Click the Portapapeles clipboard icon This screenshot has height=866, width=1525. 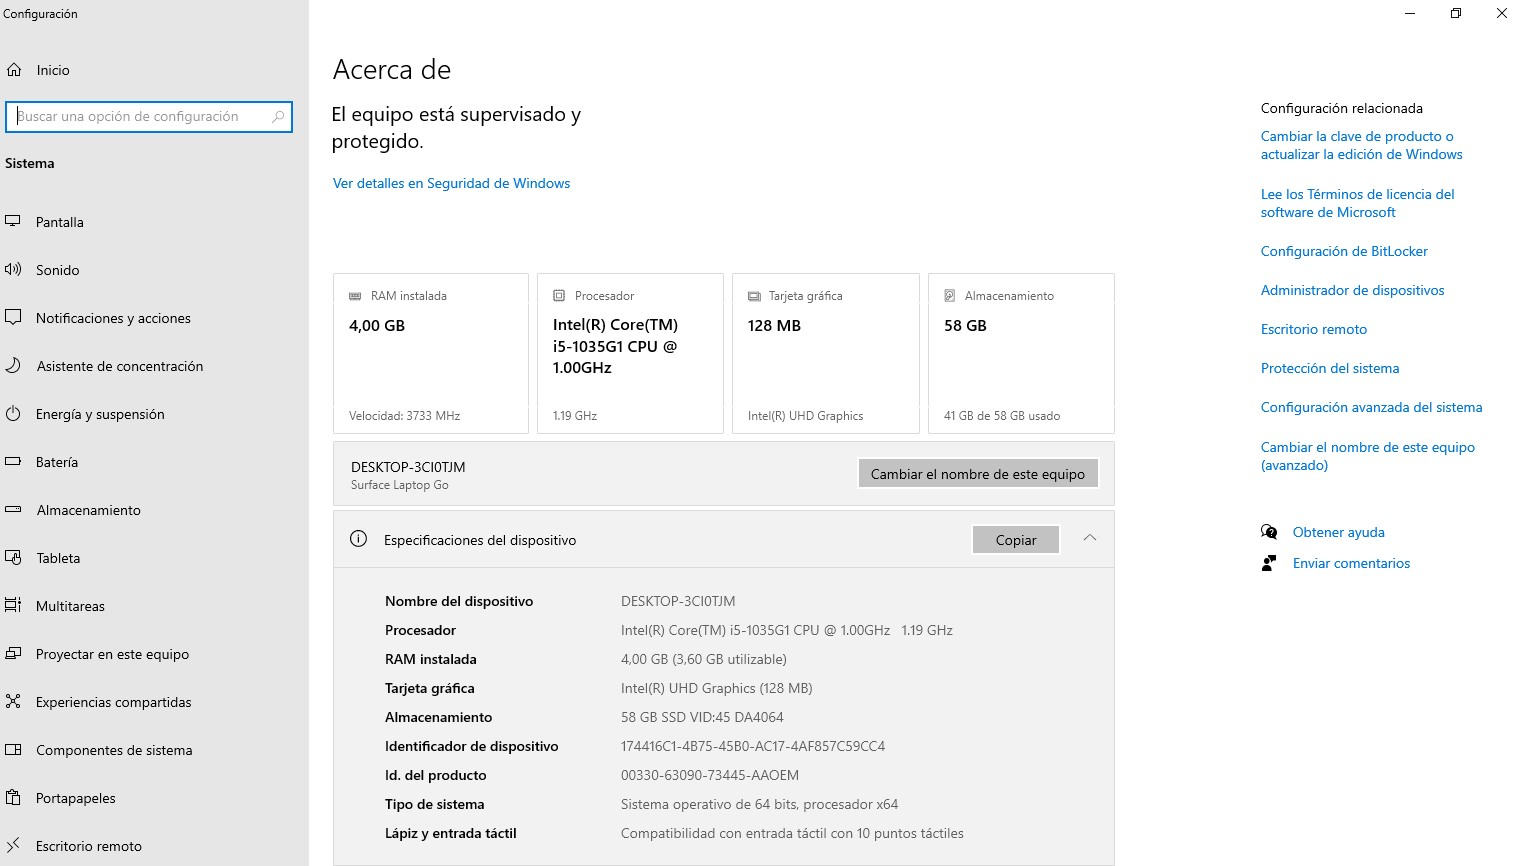13,797
